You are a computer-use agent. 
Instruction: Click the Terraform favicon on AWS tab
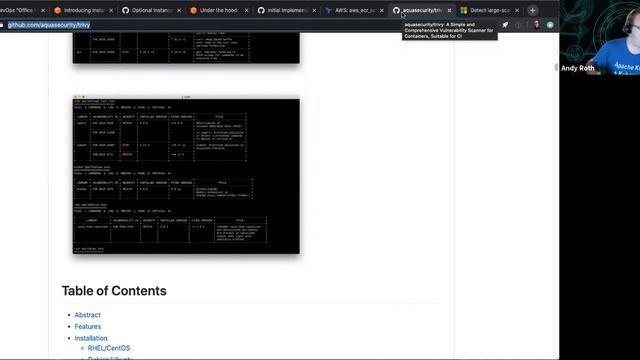328,10
